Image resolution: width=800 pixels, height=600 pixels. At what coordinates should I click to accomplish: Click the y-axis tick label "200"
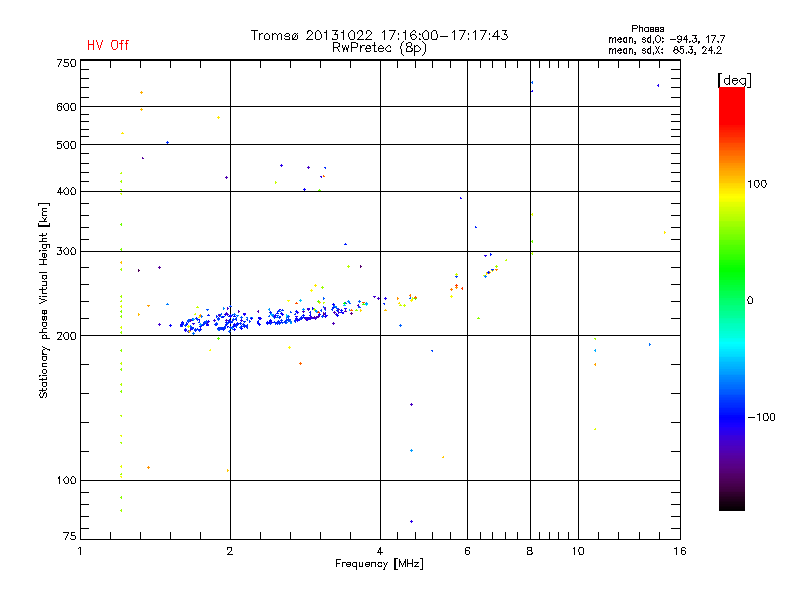pyautogui.click(x=66, y=336)
